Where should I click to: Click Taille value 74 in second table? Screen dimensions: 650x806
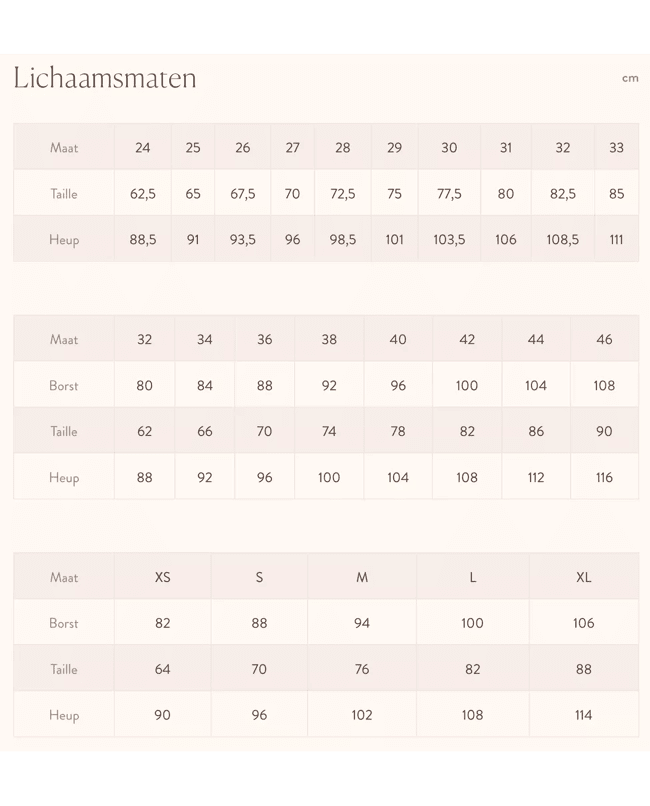(x=329, y=431)
